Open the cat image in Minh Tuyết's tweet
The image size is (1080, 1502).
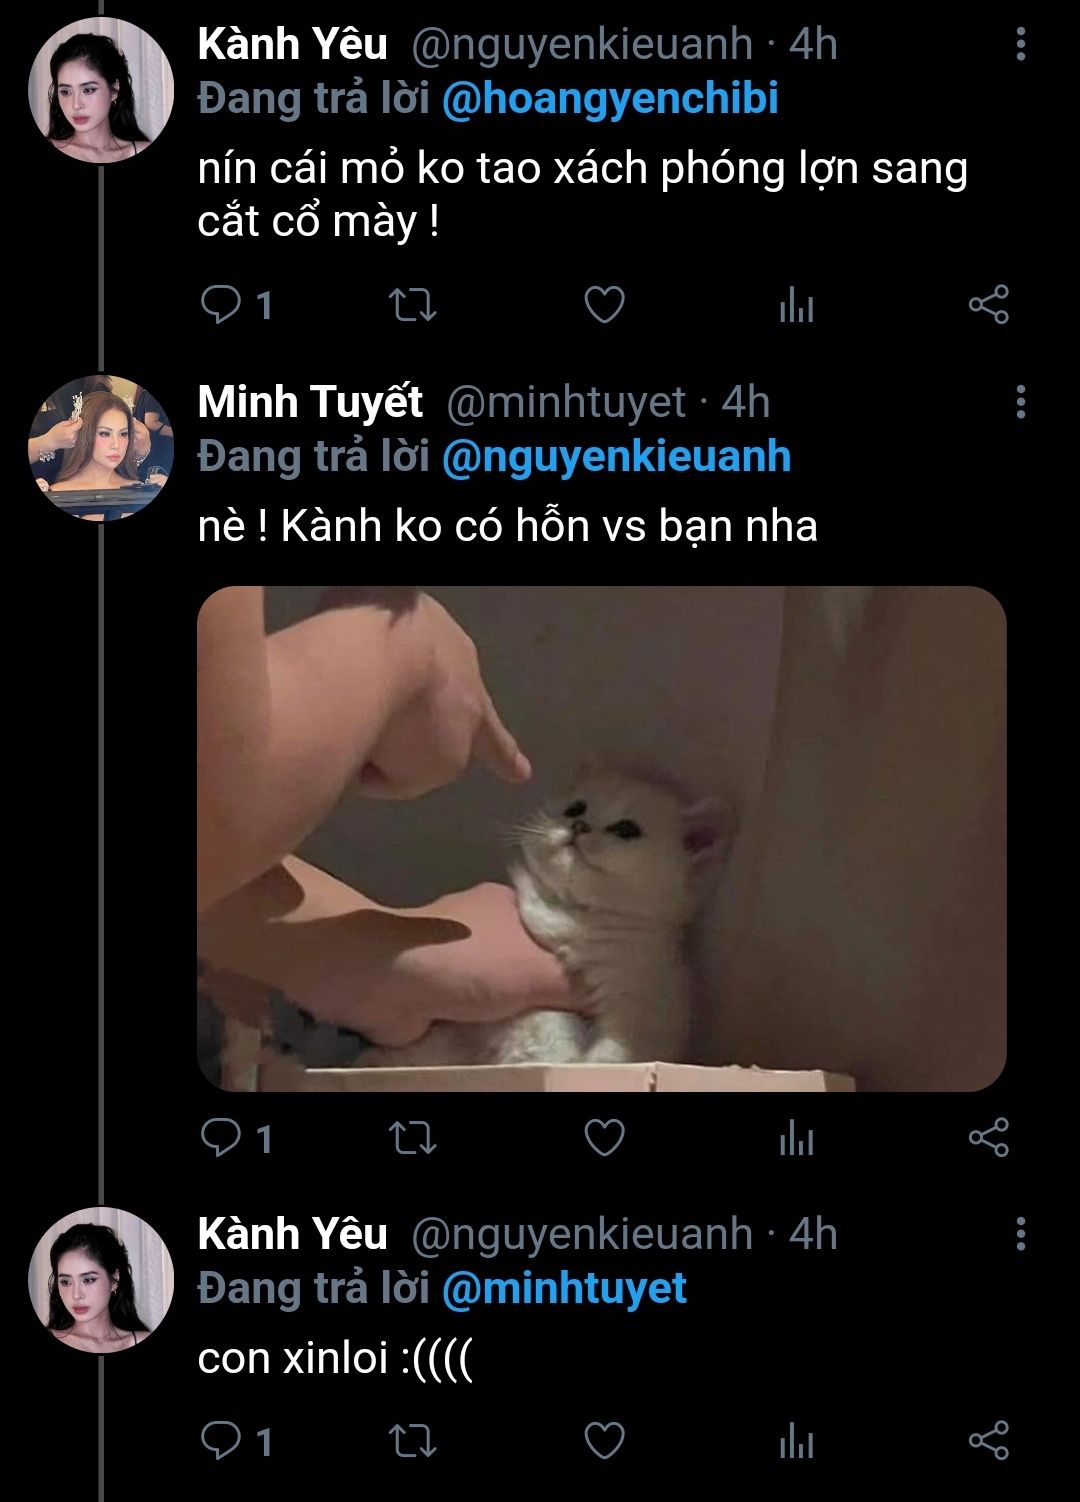601,838
